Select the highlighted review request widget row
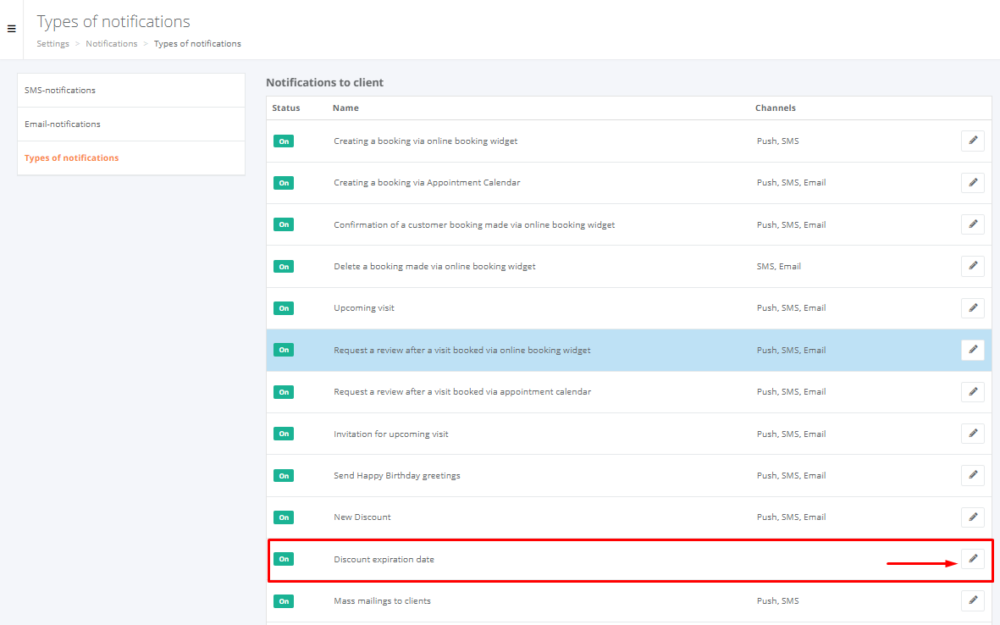Viewport: 1000px width, 625px height. (x=462, y=350)
